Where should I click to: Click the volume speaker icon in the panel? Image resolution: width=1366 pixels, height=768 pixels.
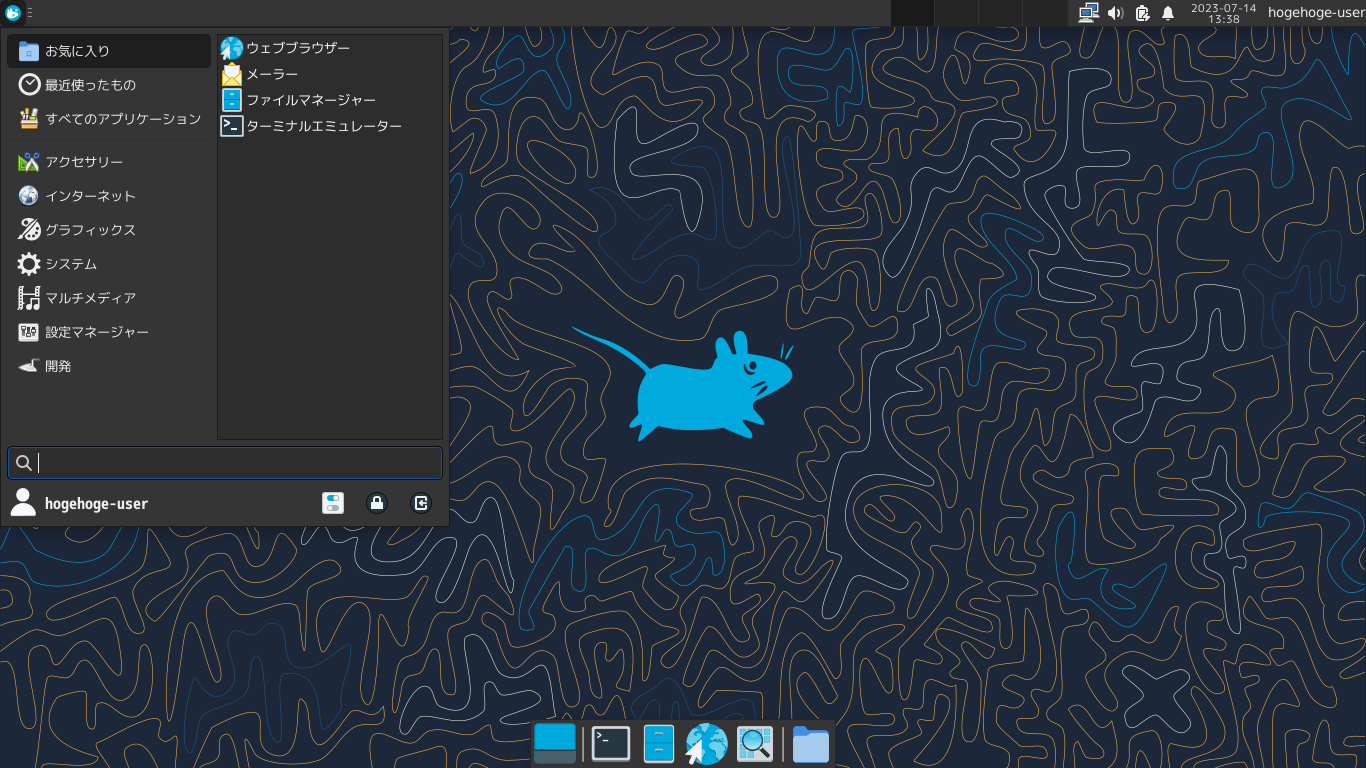pos(1116,13)
